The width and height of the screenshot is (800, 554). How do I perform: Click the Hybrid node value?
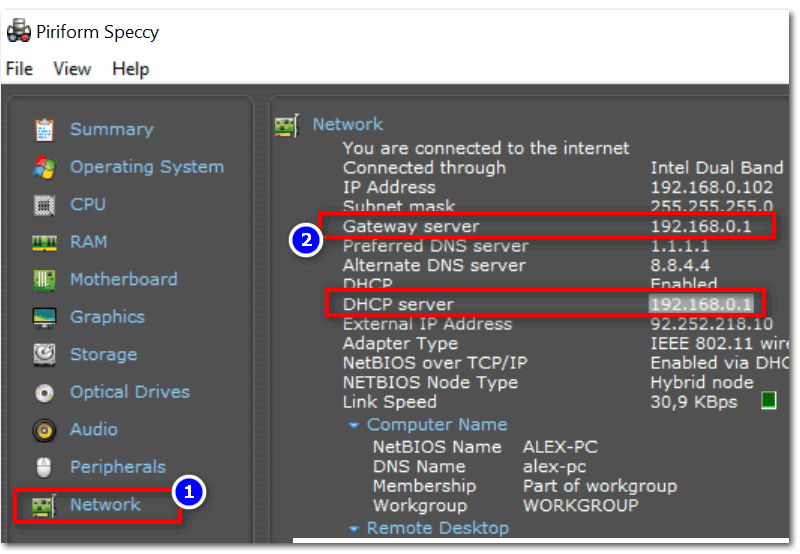[702, 383]
